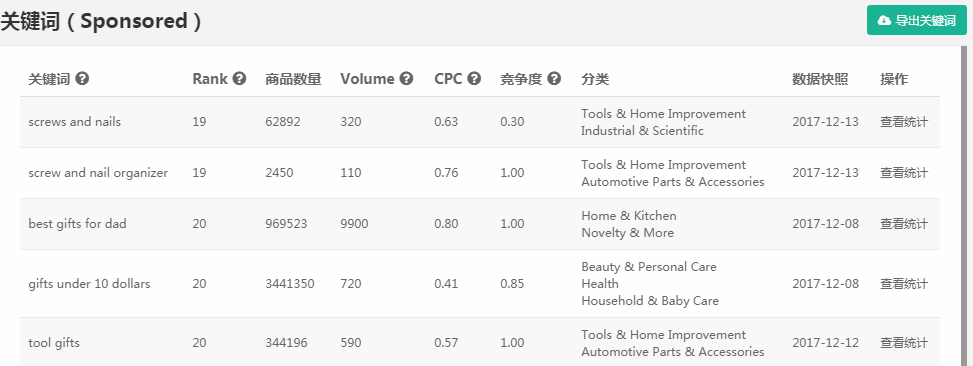Click the Rank column header
973x366 pixels.
(210, 79)
